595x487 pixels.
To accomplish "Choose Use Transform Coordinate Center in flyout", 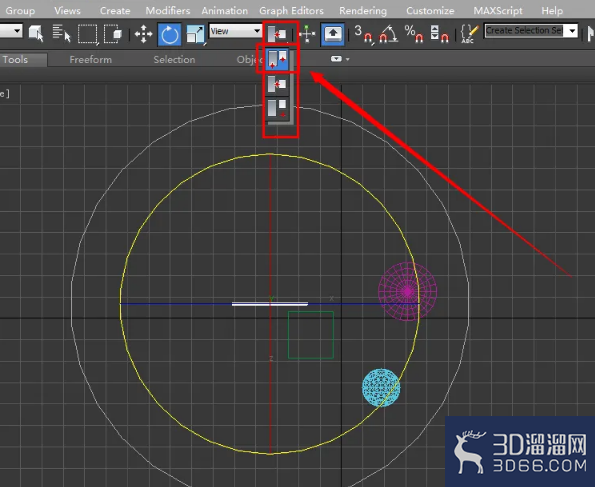I will pyautogui.click(x=277, y=109).
